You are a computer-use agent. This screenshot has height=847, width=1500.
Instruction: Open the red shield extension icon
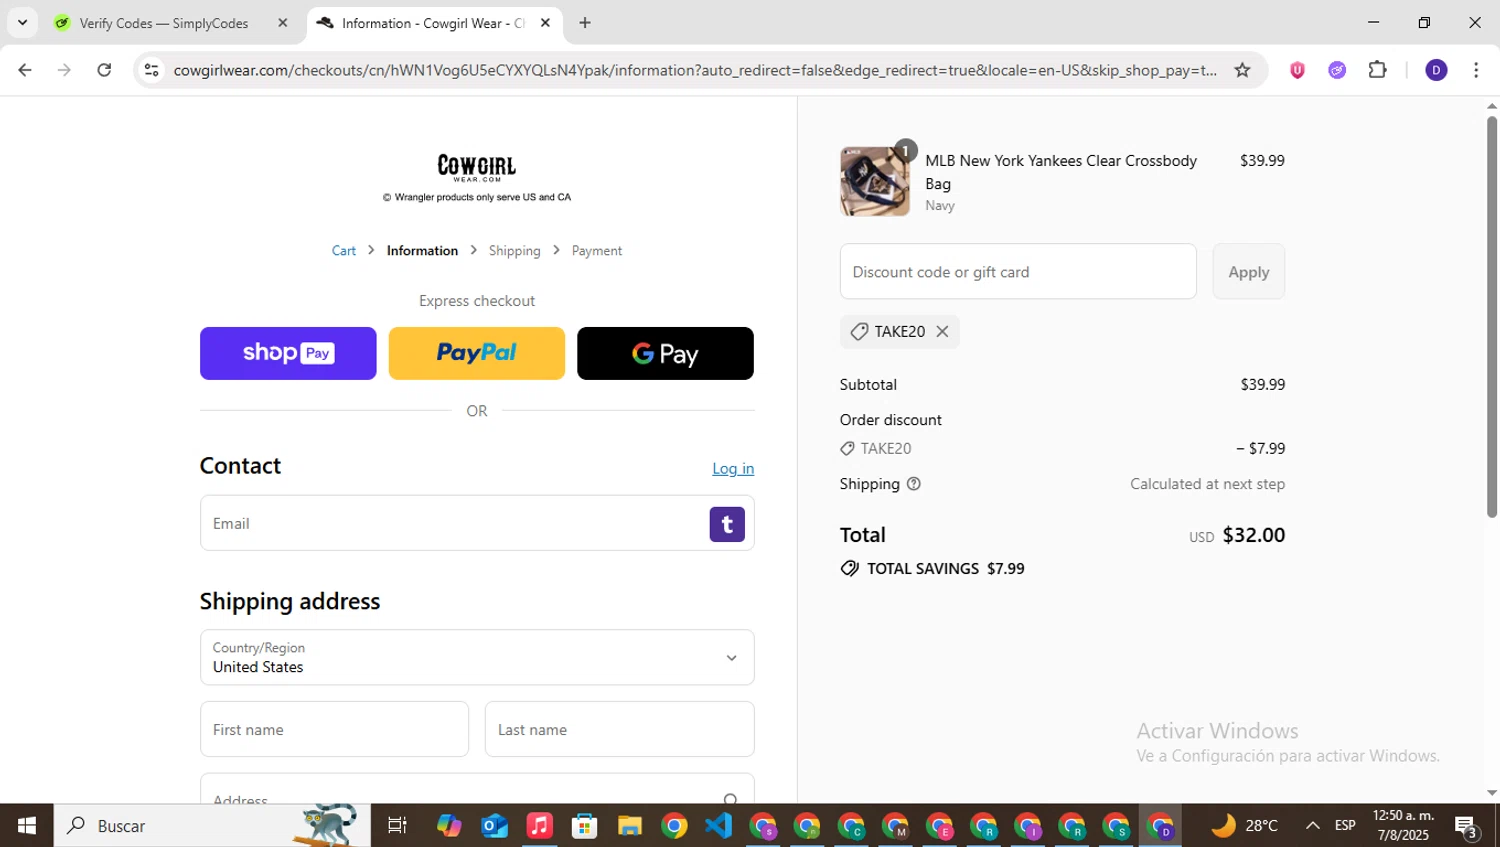point(1297,70)
